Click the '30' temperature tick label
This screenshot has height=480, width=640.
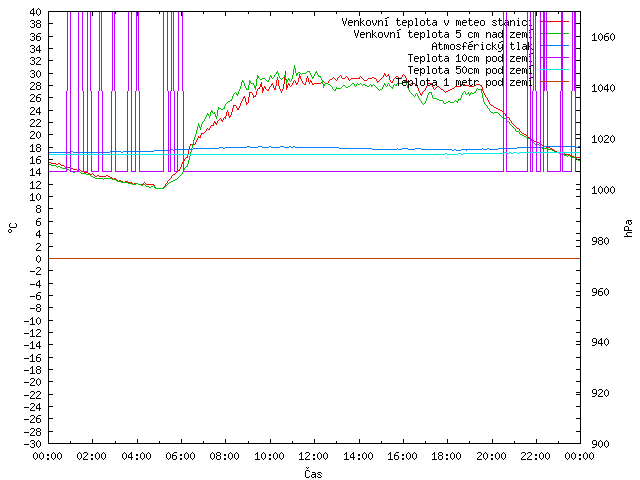click(x=36, y=74)
